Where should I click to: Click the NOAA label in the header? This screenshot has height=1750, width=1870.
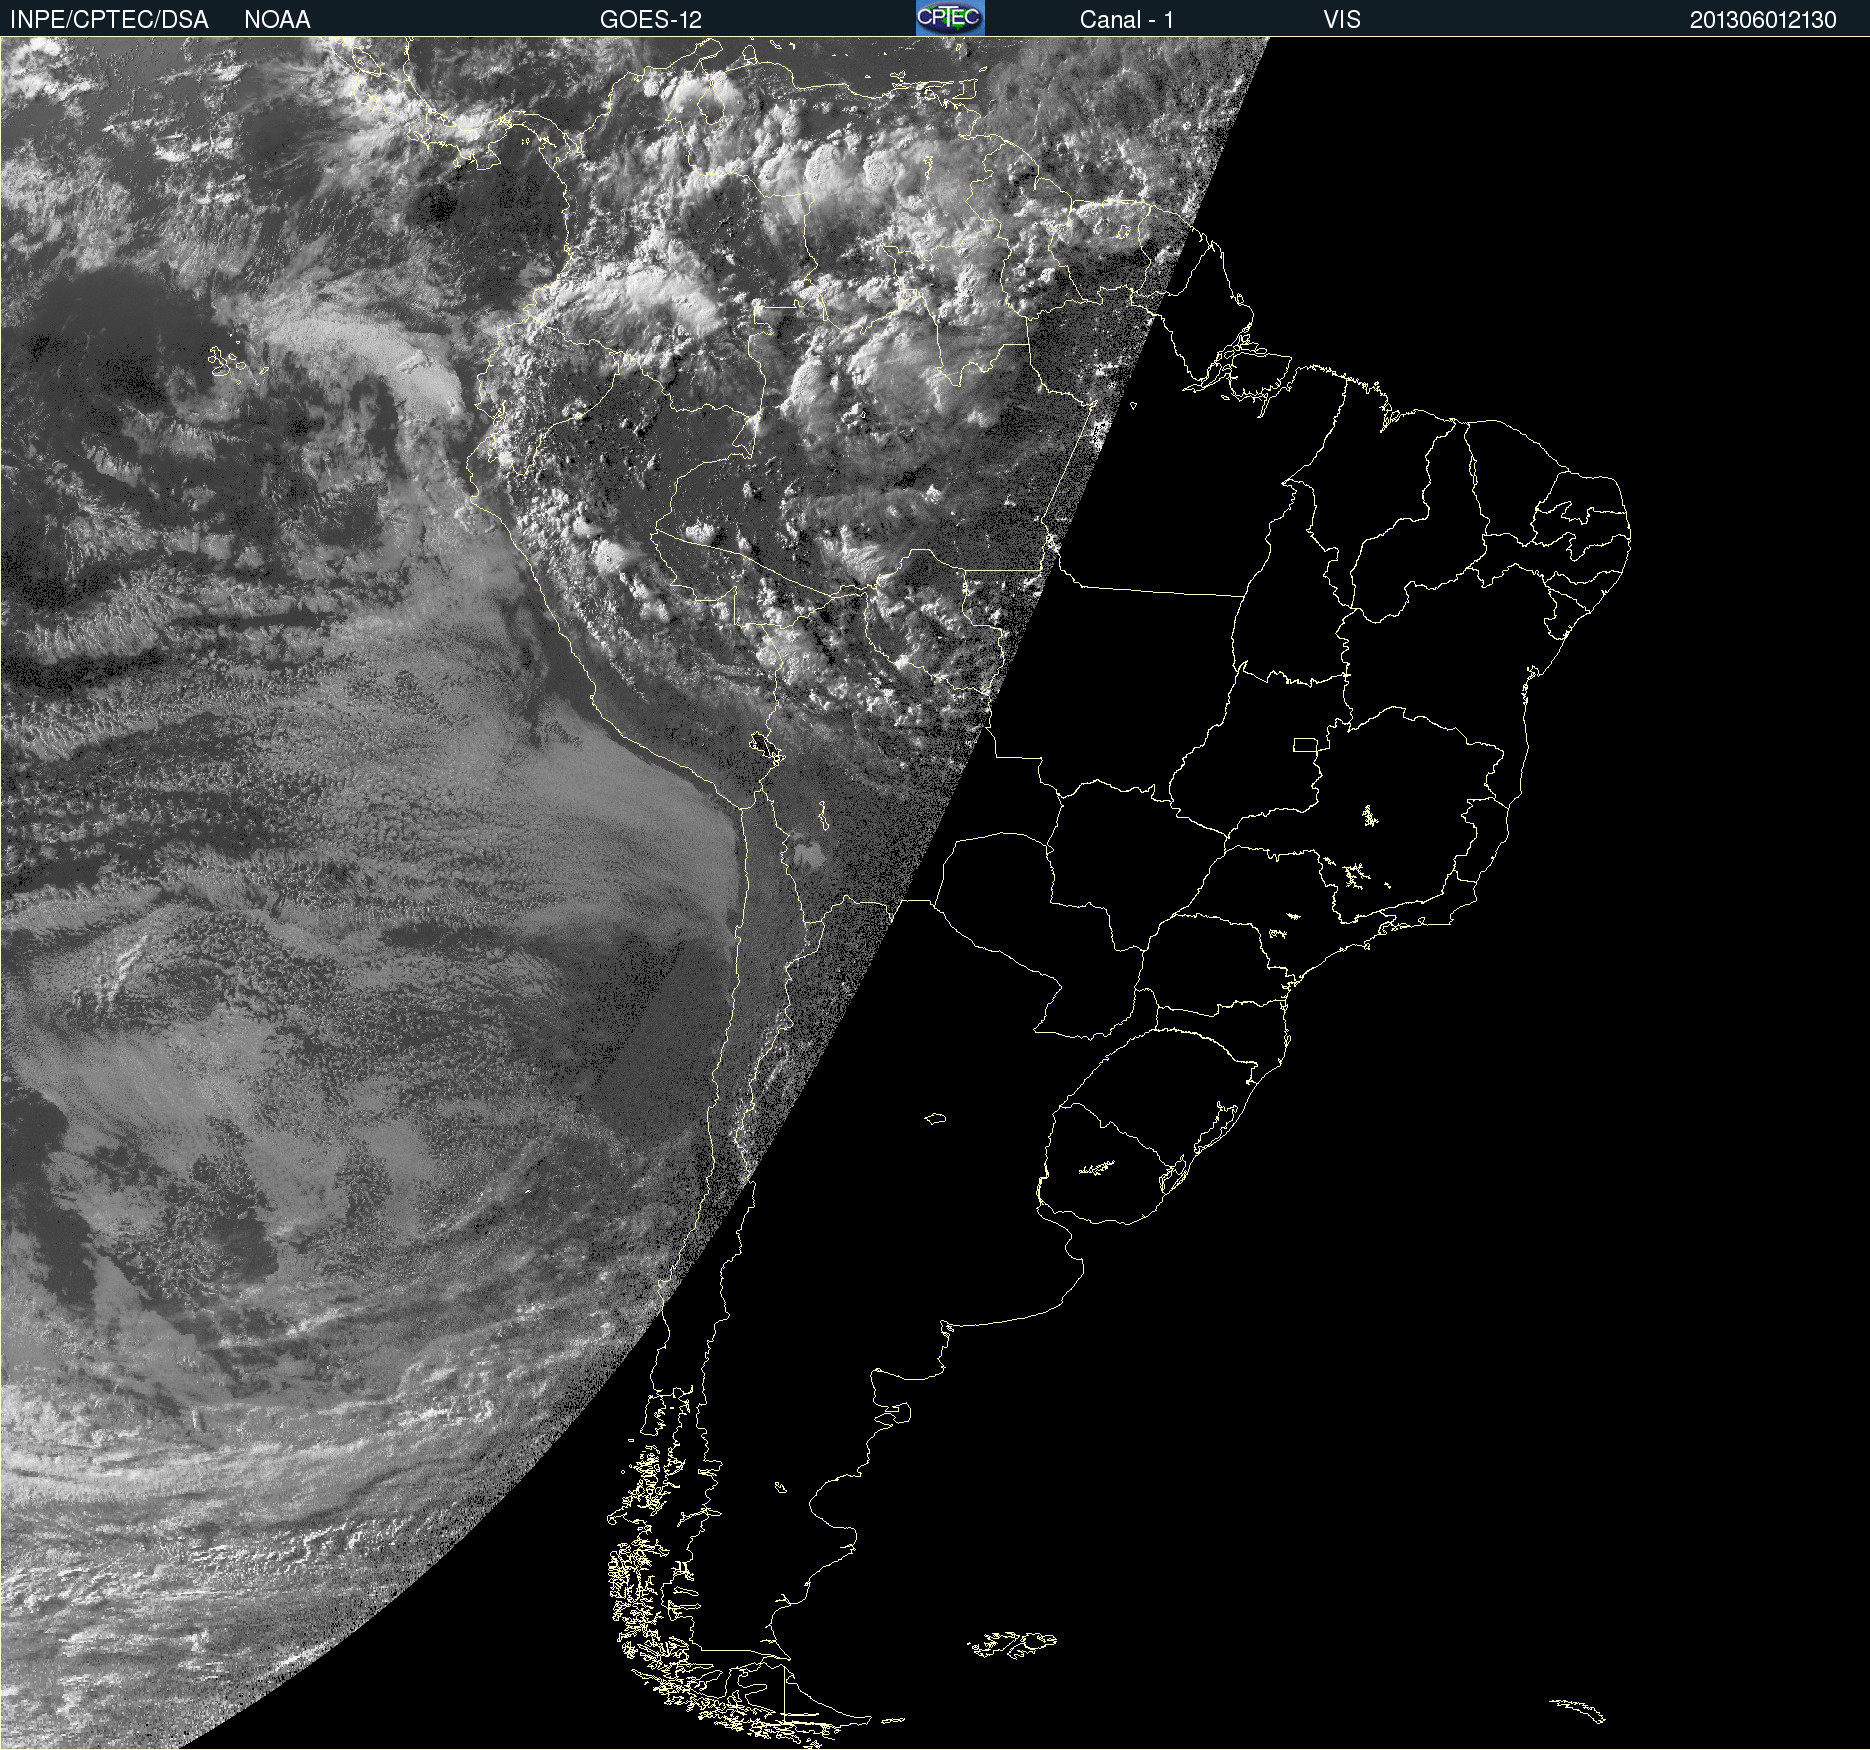pos(277,20)
